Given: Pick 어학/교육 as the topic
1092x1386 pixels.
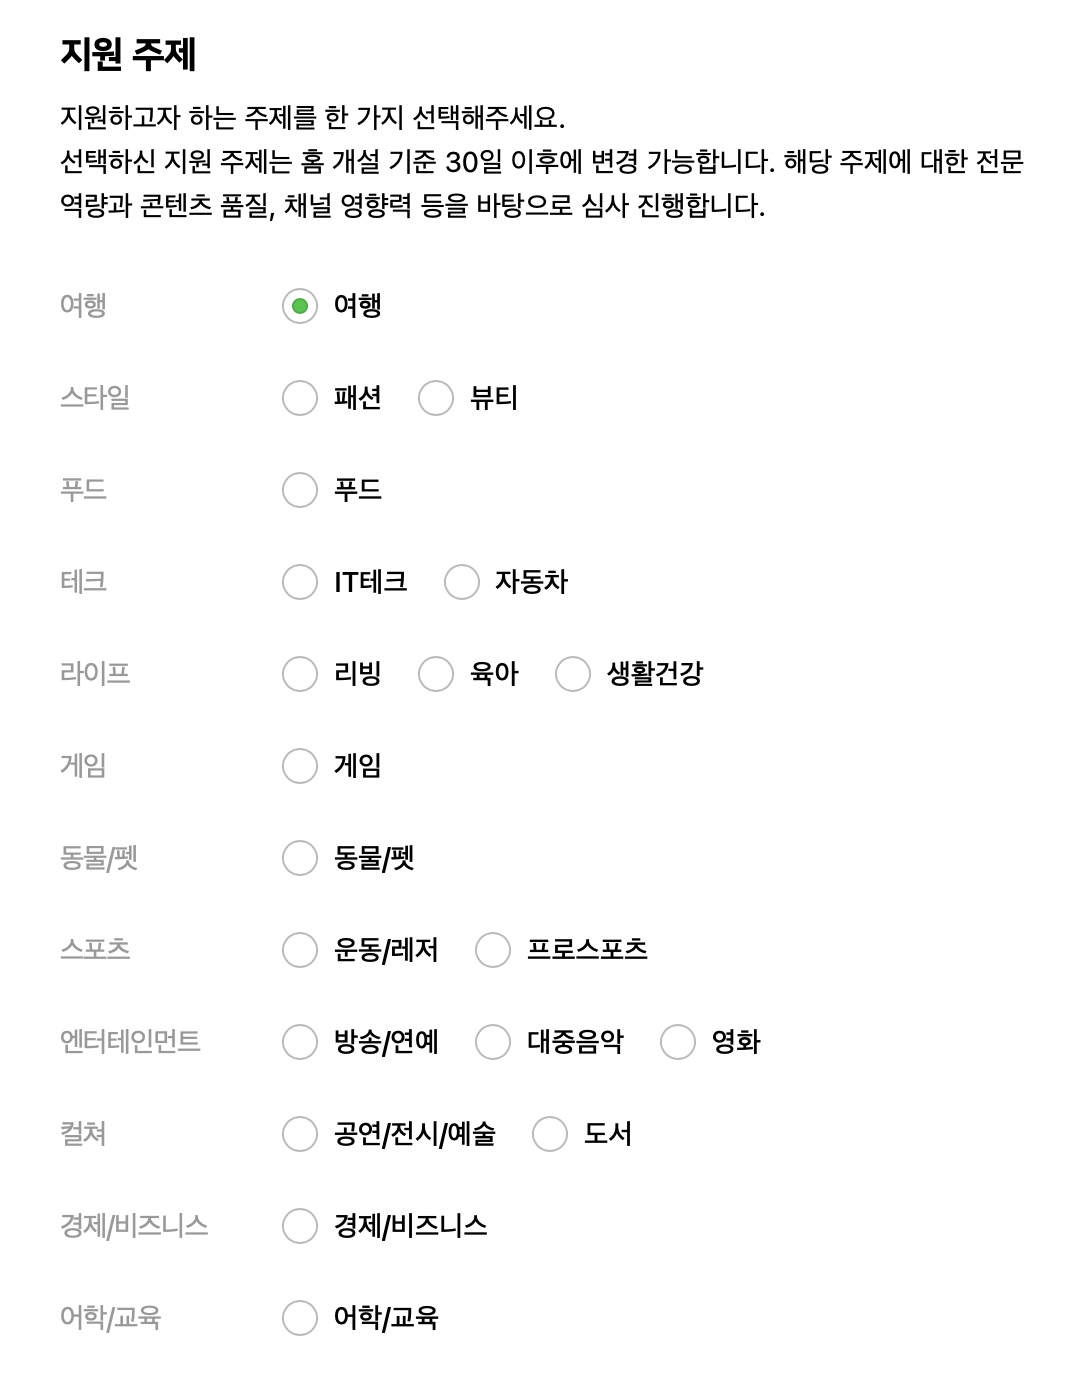Looking at the screenshot, I should tap(299, 1319).
